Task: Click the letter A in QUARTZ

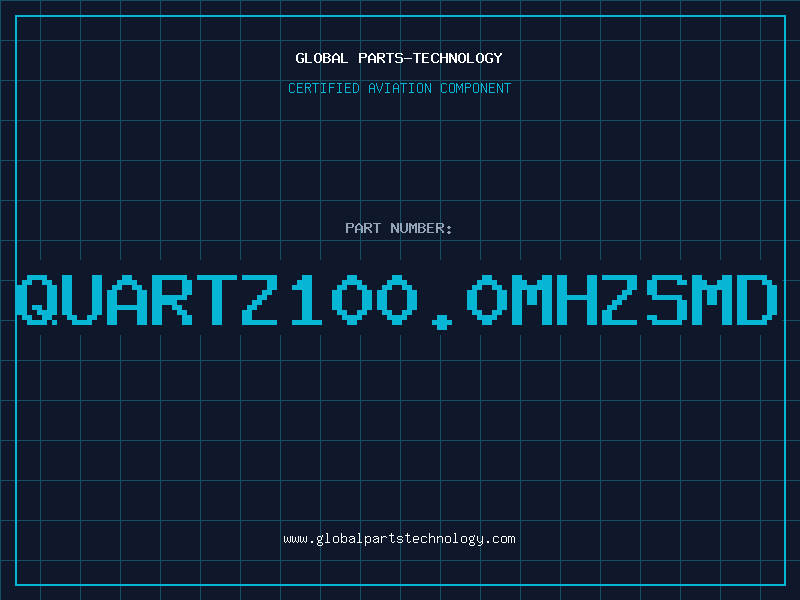Action: point(127,299)
